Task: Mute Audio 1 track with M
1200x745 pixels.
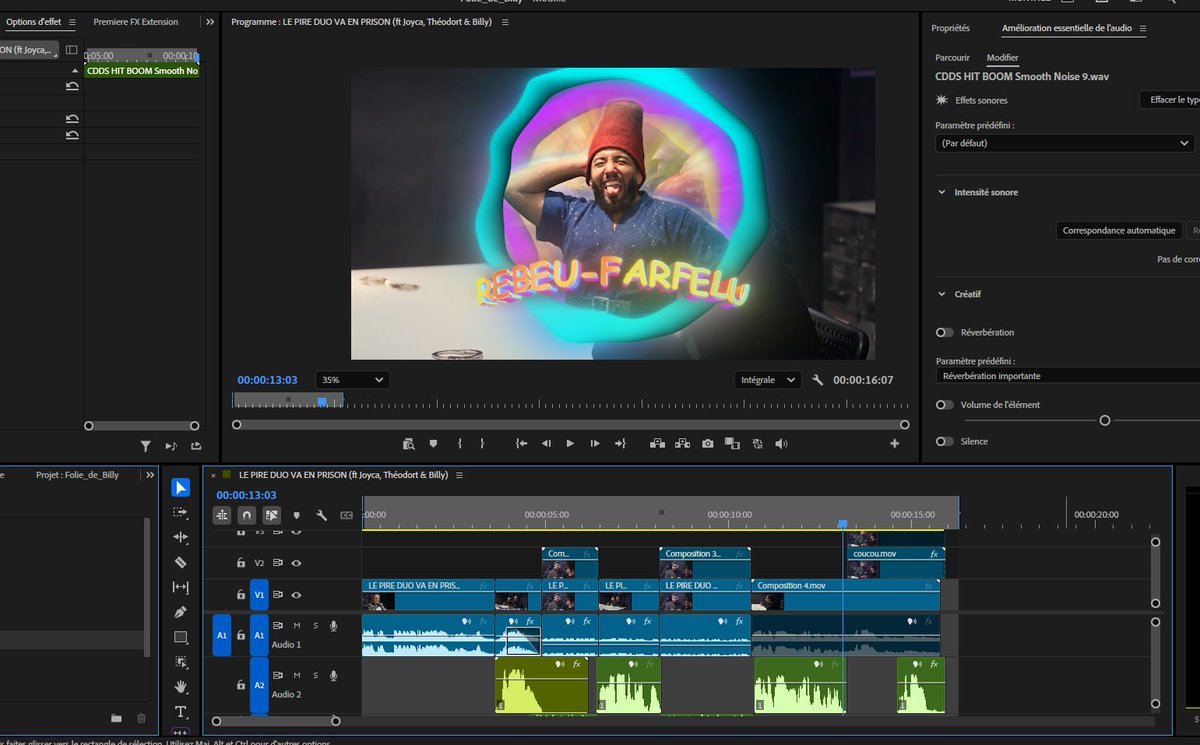Action: point(296,625)
